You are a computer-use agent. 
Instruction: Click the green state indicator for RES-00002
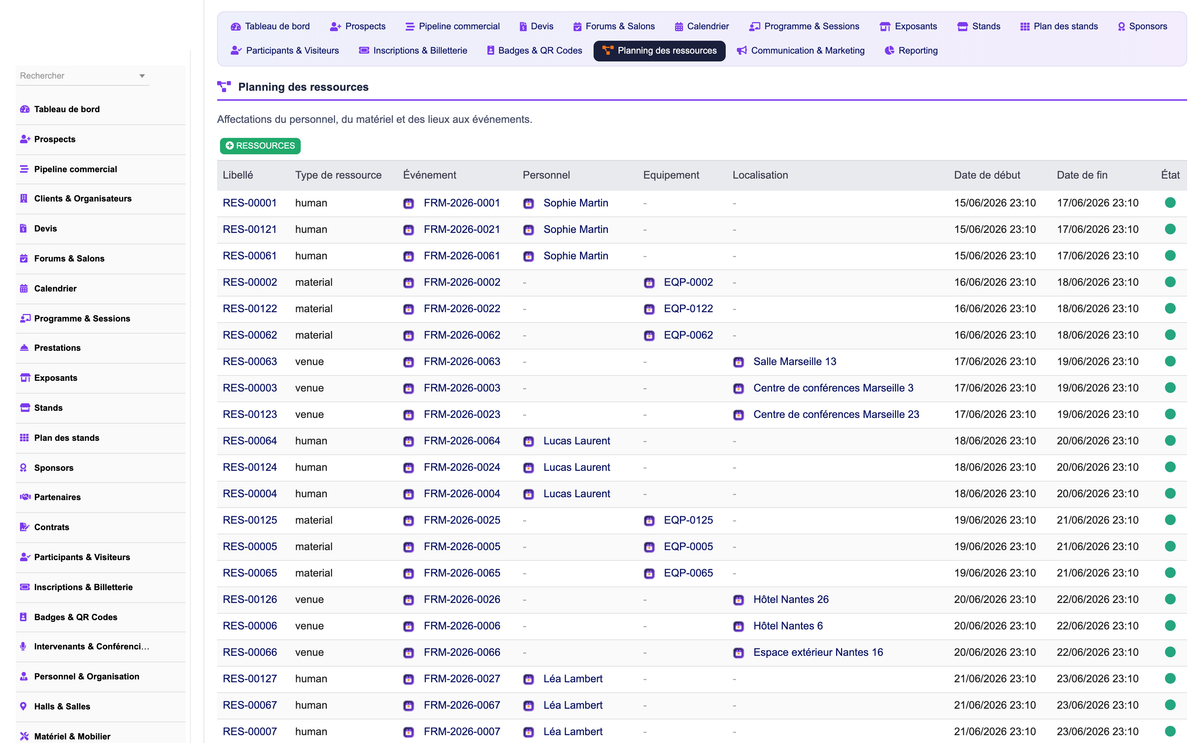(x=1170, y=282)
